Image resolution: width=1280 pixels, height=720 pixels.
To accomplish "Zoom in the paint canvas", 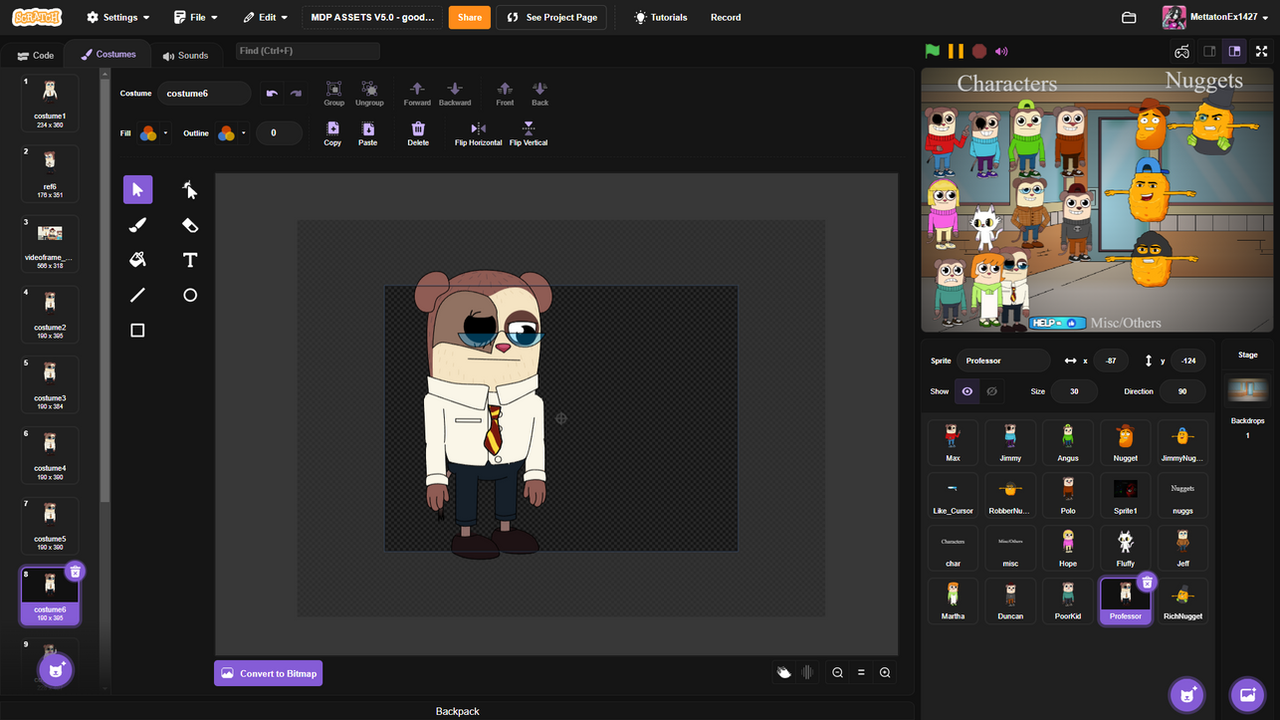I will (885, 673).
